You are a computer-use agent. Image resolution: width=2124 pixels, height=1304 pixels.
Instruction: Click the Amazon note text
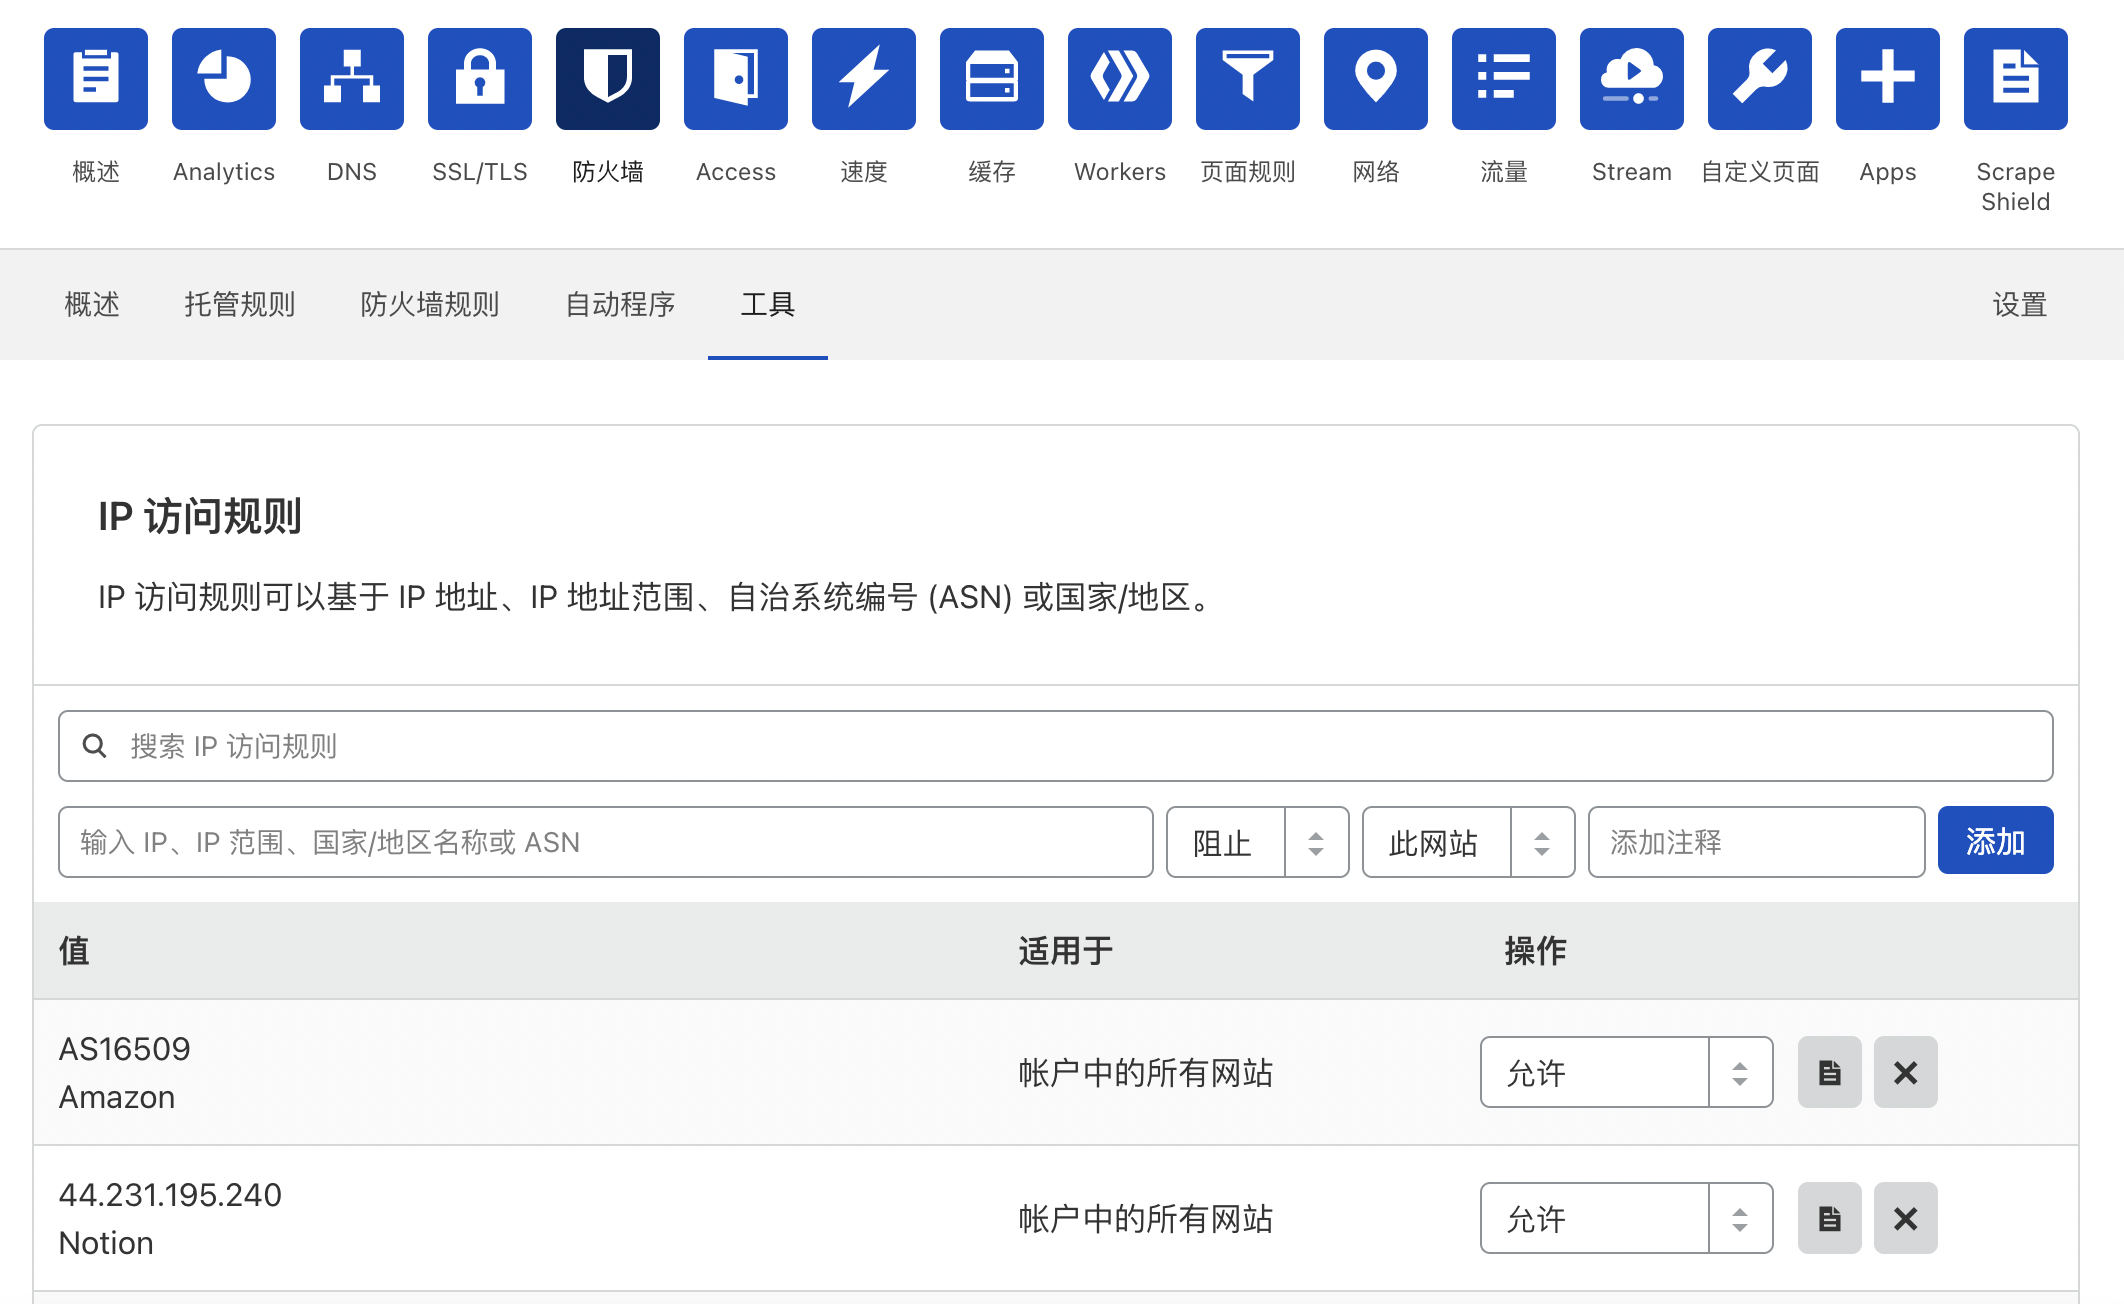[117, 1097]
